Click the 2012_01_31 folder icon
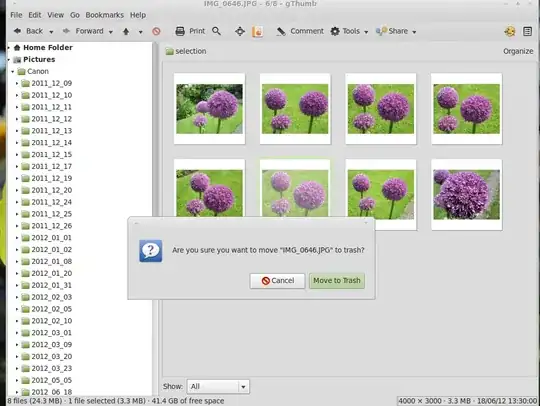The width and height of the screenshot is (540, 406). 25,285
